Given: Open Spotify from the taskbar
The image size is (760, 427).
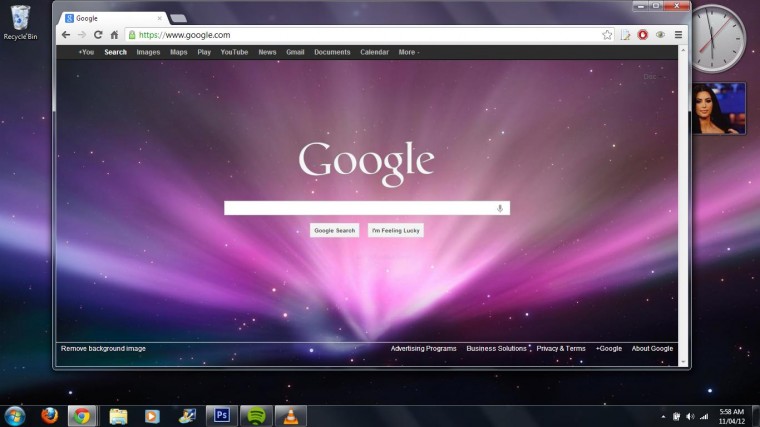Looking at the screenshot, I should (256, 416).
